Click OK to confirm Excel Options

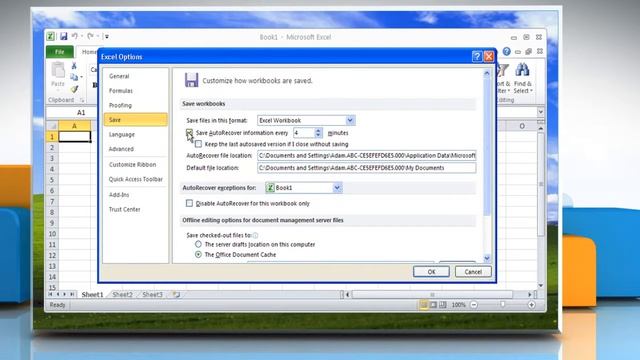(x=431, y=272)
